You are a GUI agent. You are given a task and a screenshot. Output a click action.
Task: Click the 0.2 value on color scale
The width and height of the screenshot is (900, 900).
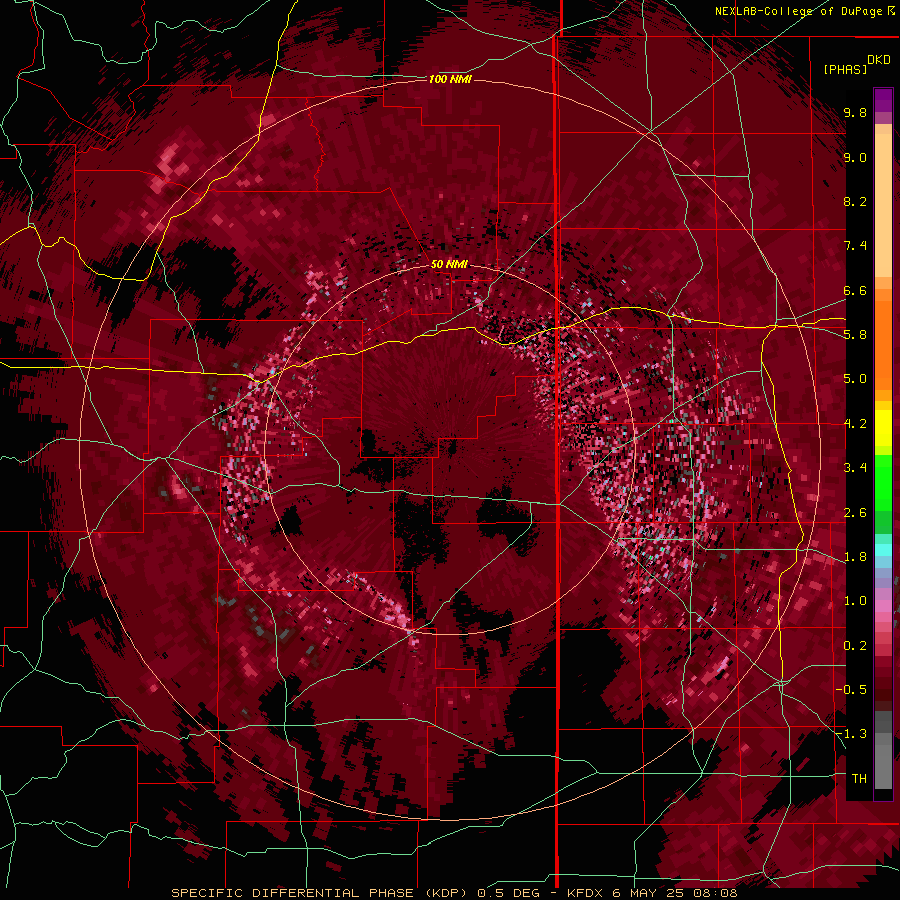point(855,646)
